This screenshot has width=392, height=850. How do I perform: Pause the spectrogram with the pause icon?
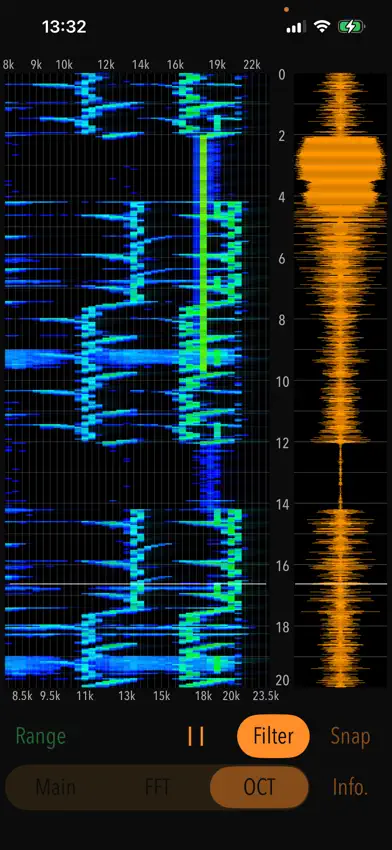pyautogui.click(x=196, y=736)
